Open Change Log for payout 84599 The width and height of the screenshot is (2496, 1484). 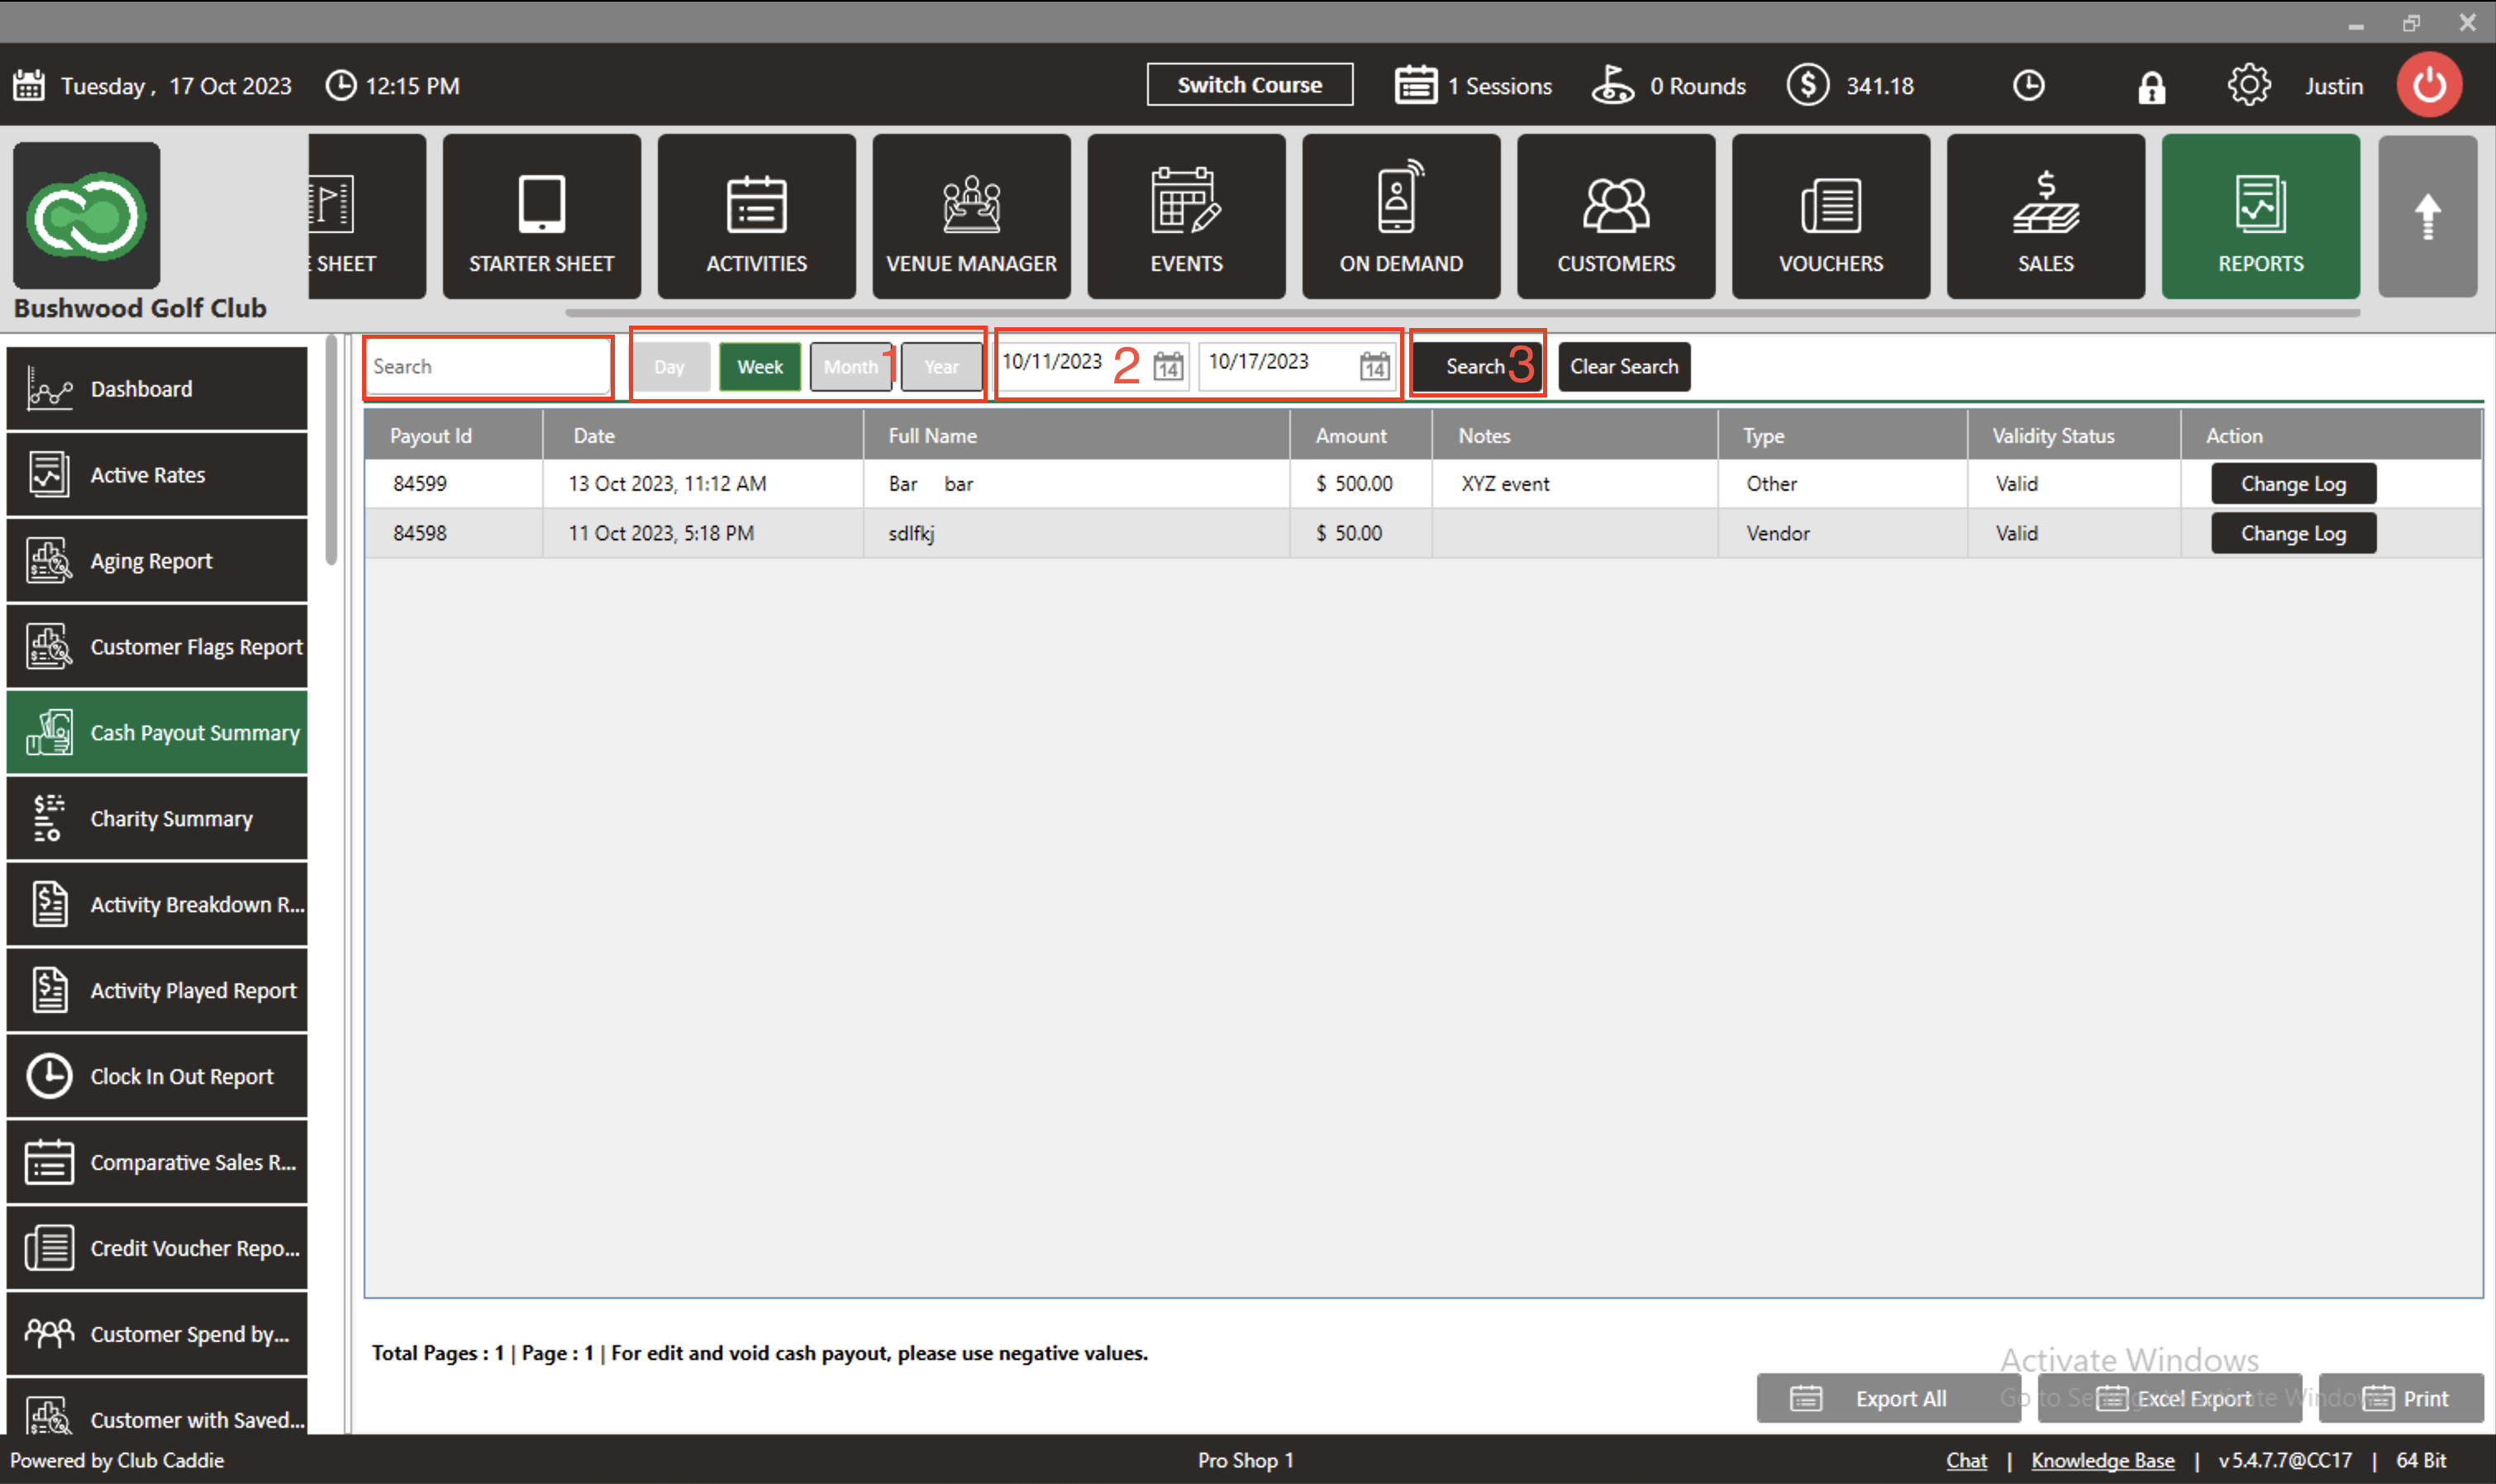pos(2292,484)
